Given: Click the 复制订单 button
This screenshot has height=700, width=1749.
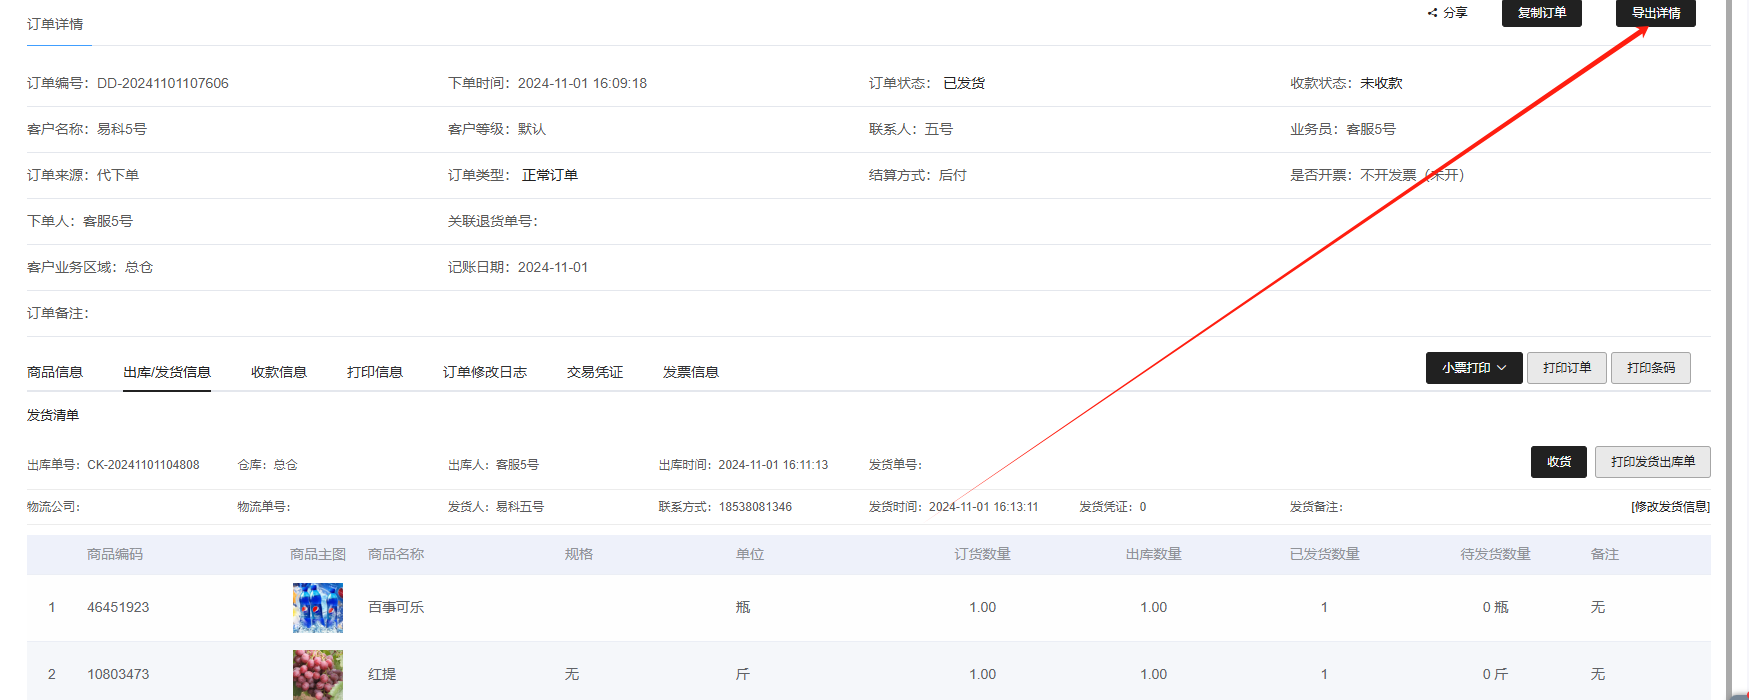Looking at the screenshot, I should [1541, 13].
